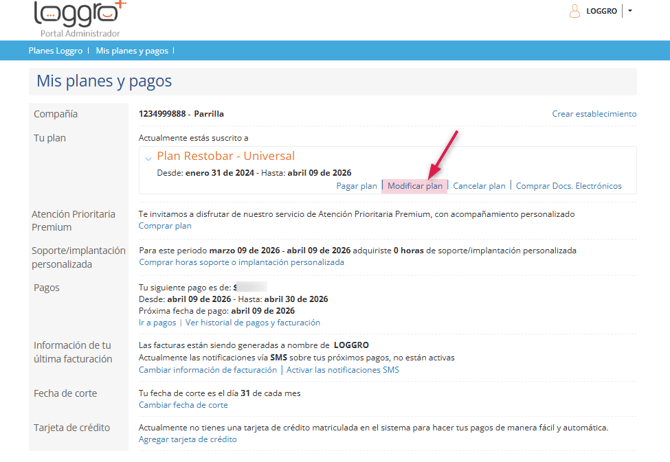Image resolution: width=670 pixels, height=462 pixels.
Task: Collapse the Plan Restobar - Universal chevron
Action: pyautogui.click(x=148, y=159)
